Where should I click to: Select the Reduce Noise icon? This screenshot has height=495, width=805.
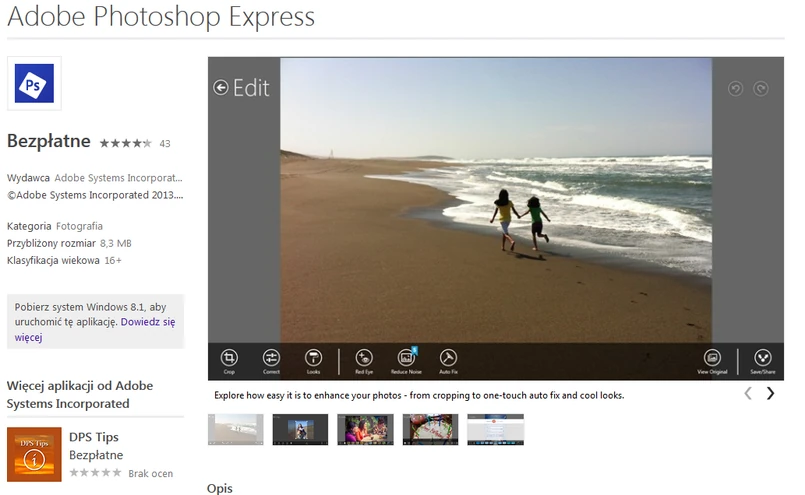tap(406, 357)
